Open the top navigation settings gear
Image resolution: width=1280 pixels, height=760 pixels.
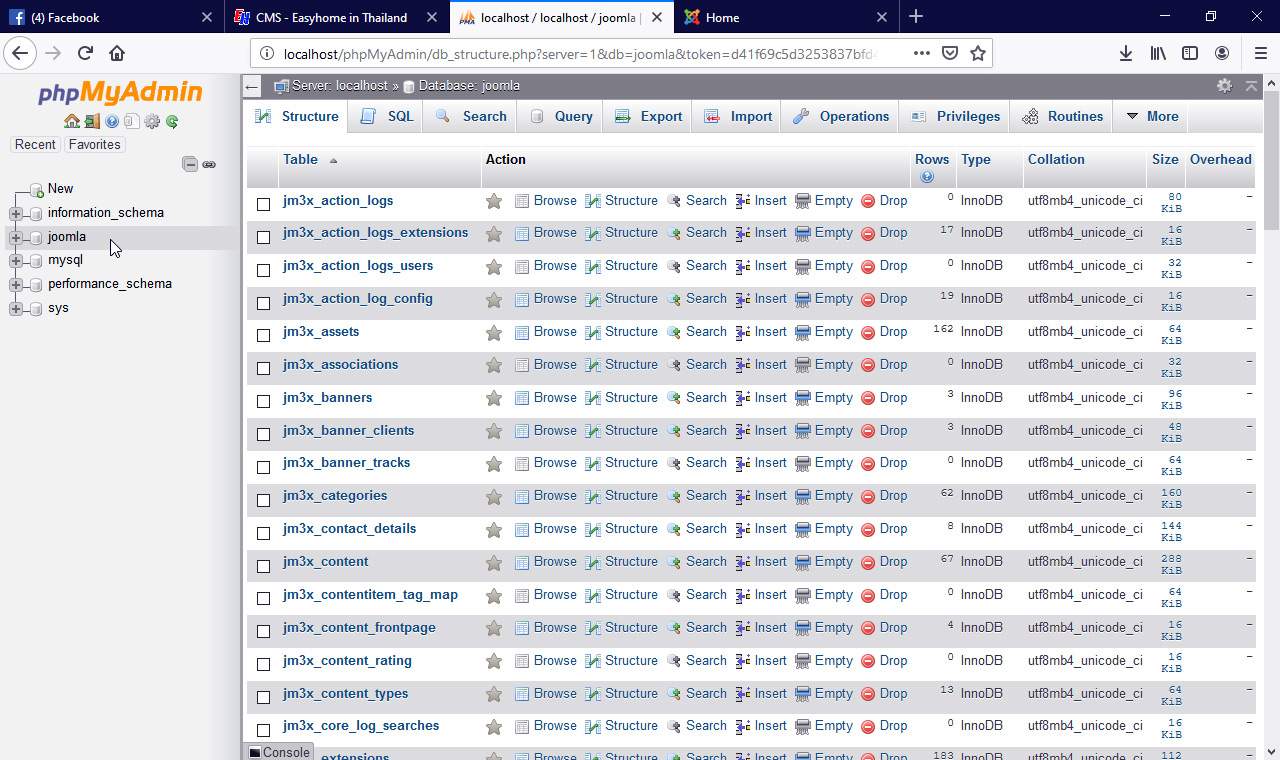pos(1224,86)
